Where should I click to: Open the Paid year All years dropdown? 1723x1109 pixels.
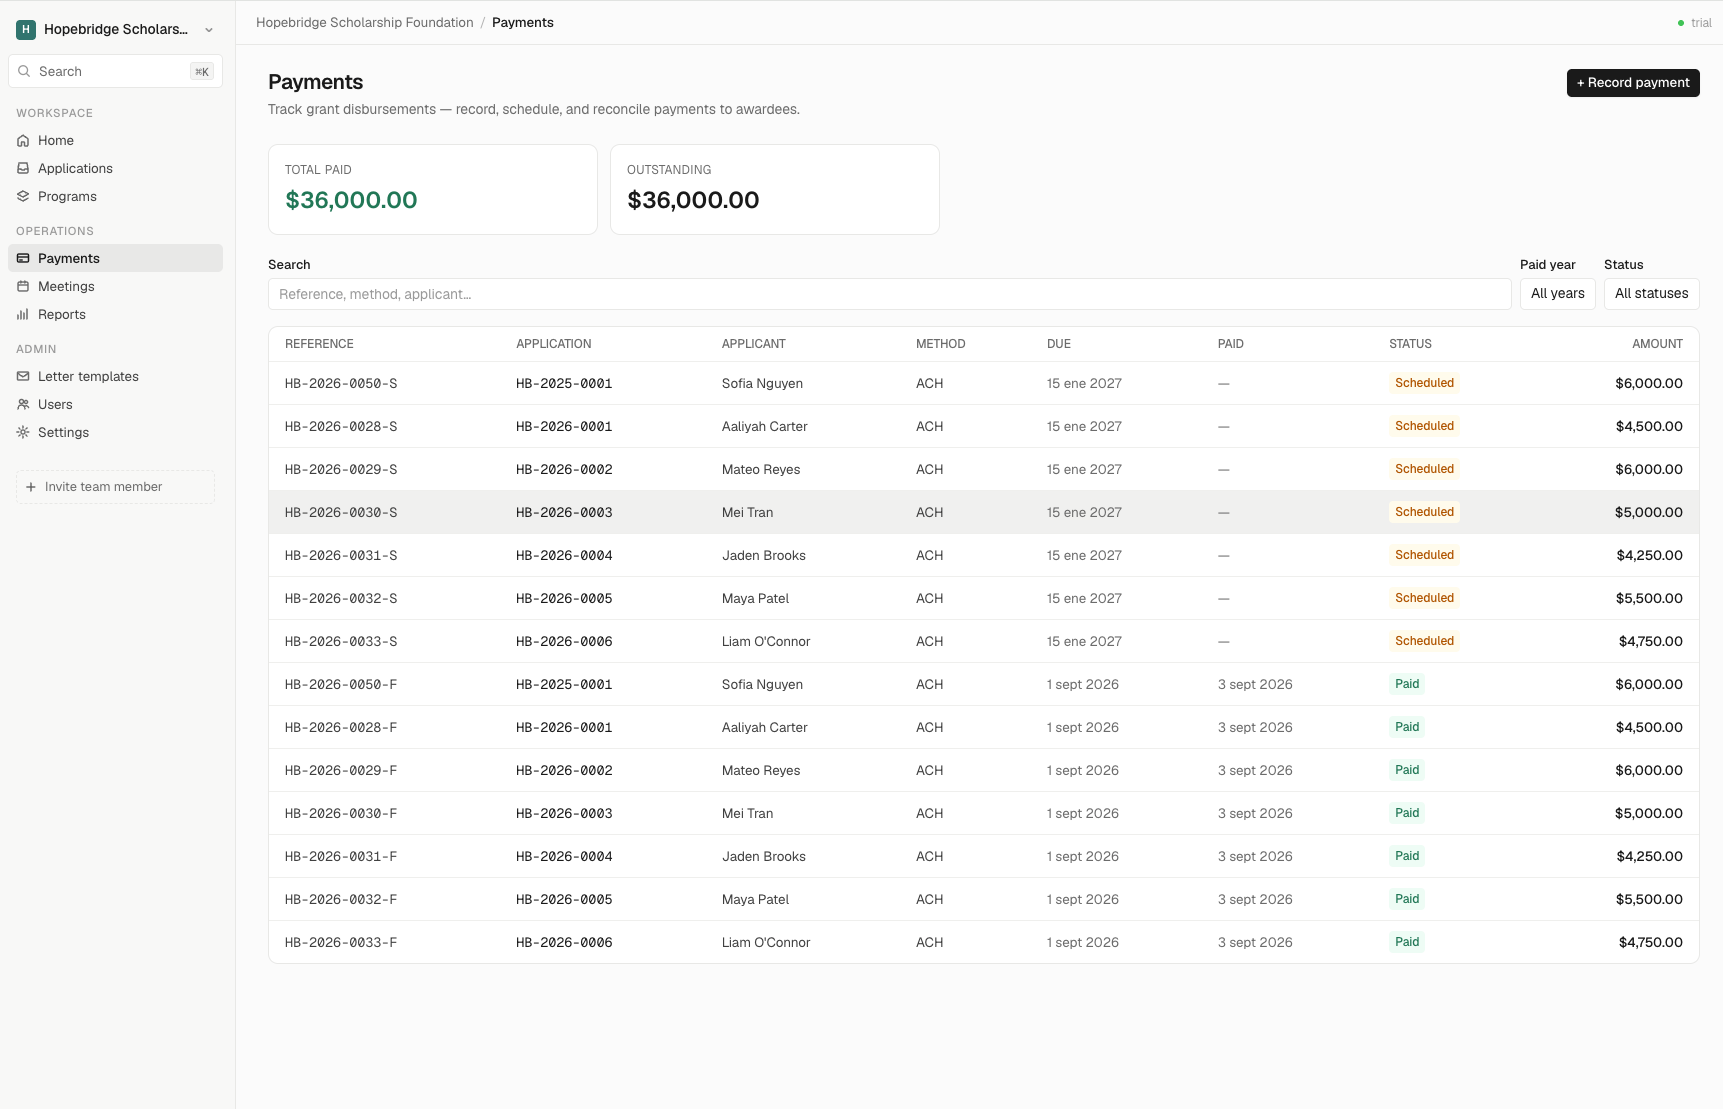coord(1557,294)
